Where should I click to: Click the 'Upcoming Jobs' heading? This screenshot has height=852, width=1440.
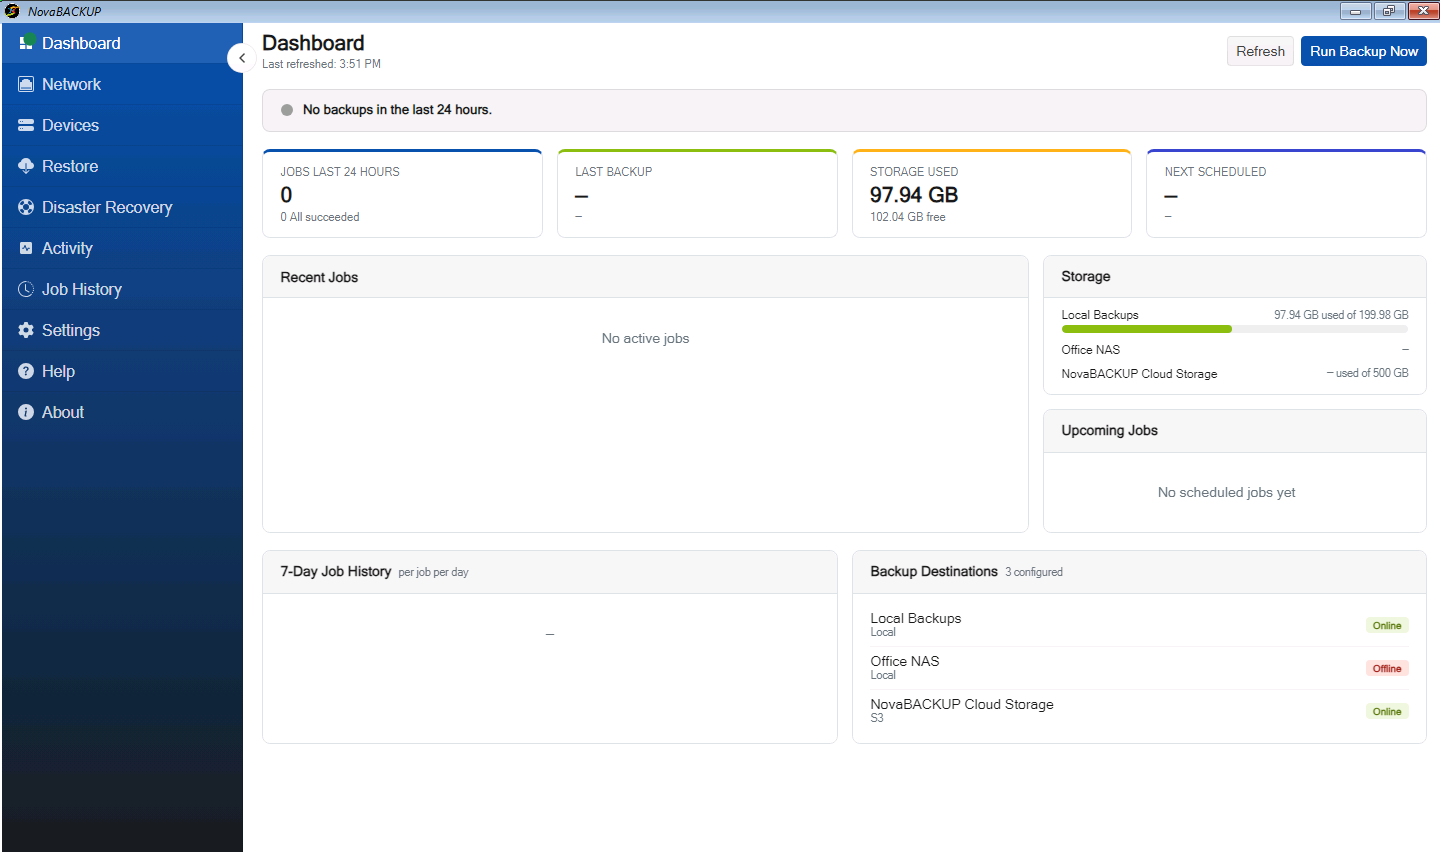(1109, 430)
